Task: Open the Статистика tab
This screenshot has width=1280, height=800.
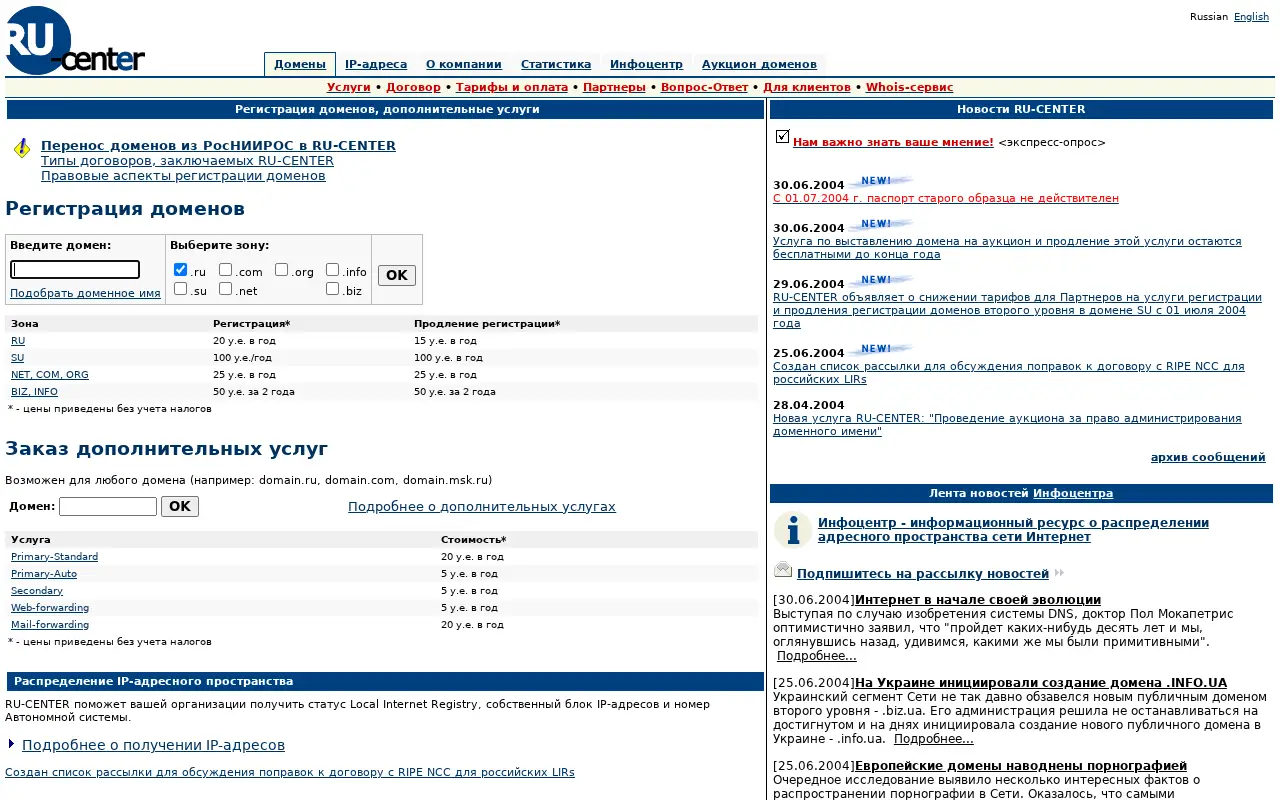Action: tap(556, 64)
